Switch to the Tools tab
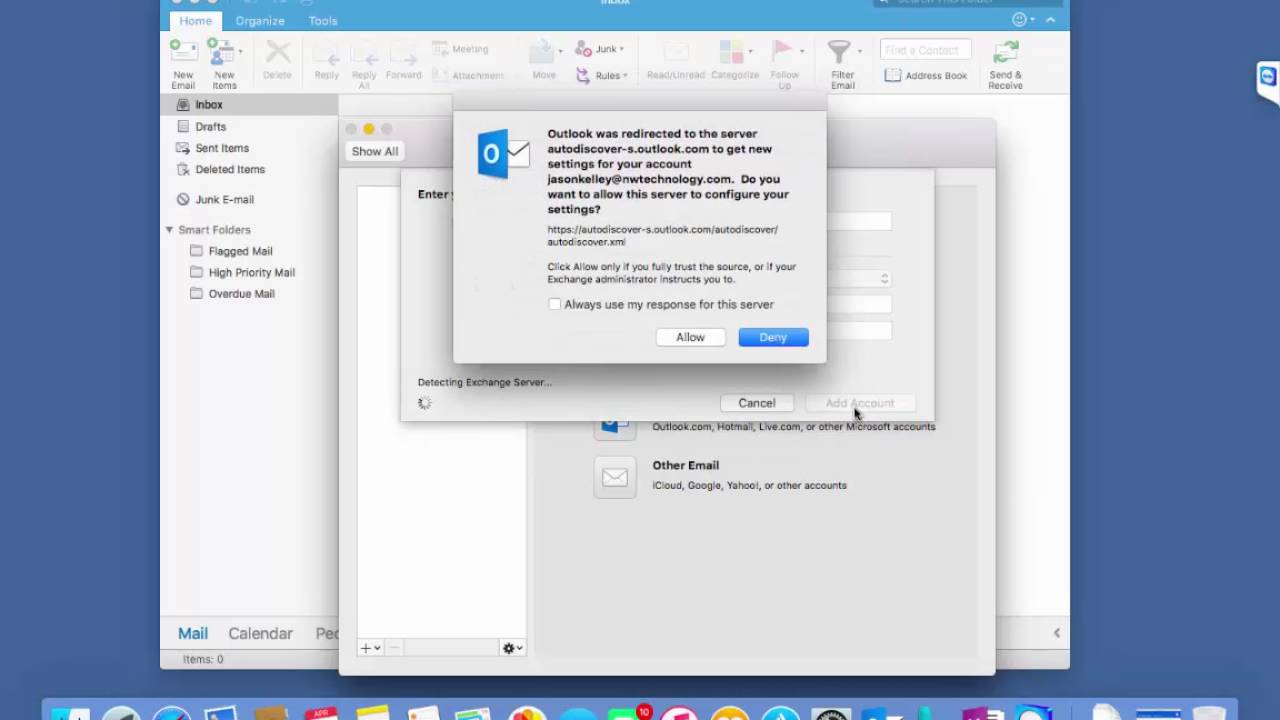Screen dimensions: 1280x720 pos(323,21)
